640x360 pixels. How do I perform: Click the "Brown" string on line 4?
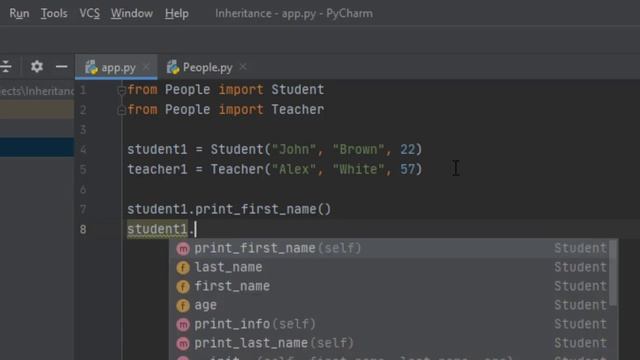(358, 149)
